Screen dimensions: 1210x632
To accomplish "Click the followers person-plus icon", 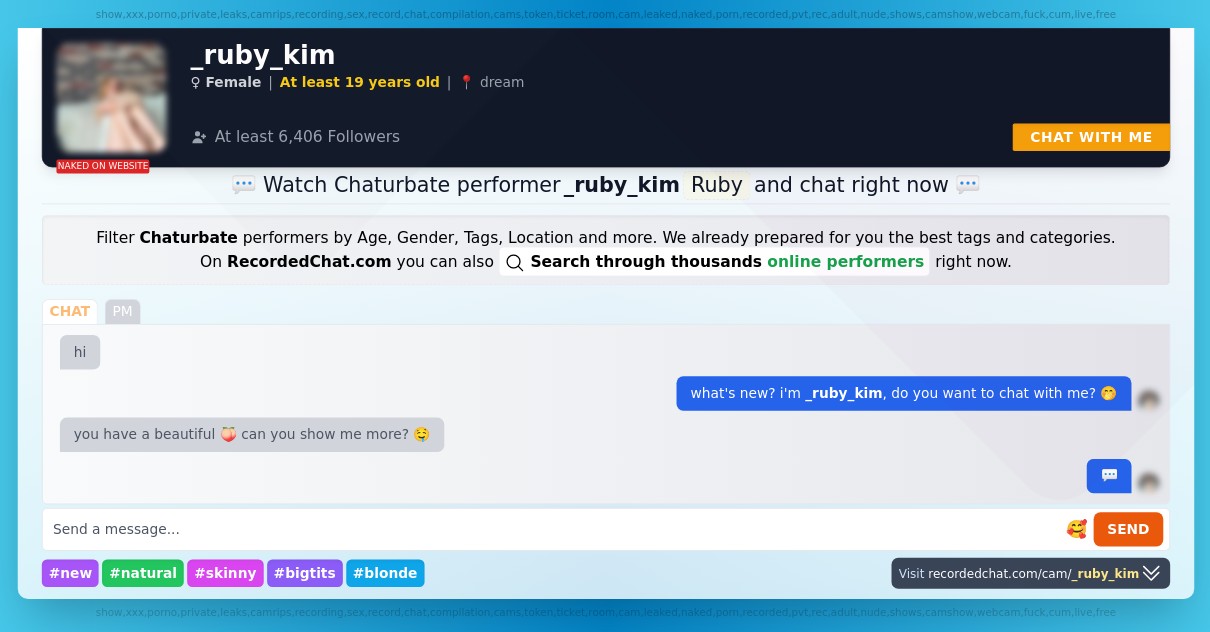I will [x=199, y=137].
